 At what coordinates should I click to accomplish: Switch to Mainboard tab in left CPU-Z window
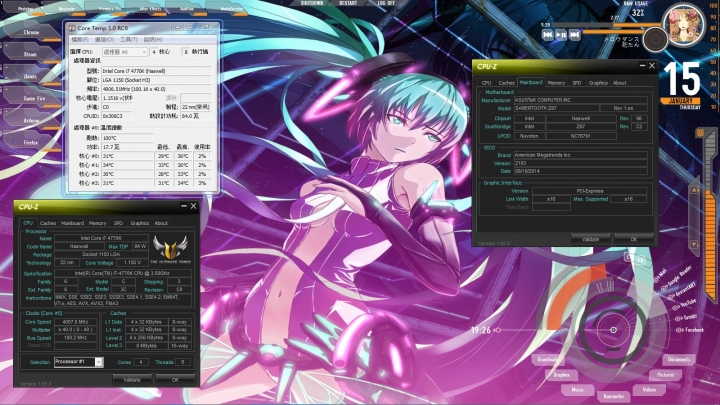[x=73, y=223]
